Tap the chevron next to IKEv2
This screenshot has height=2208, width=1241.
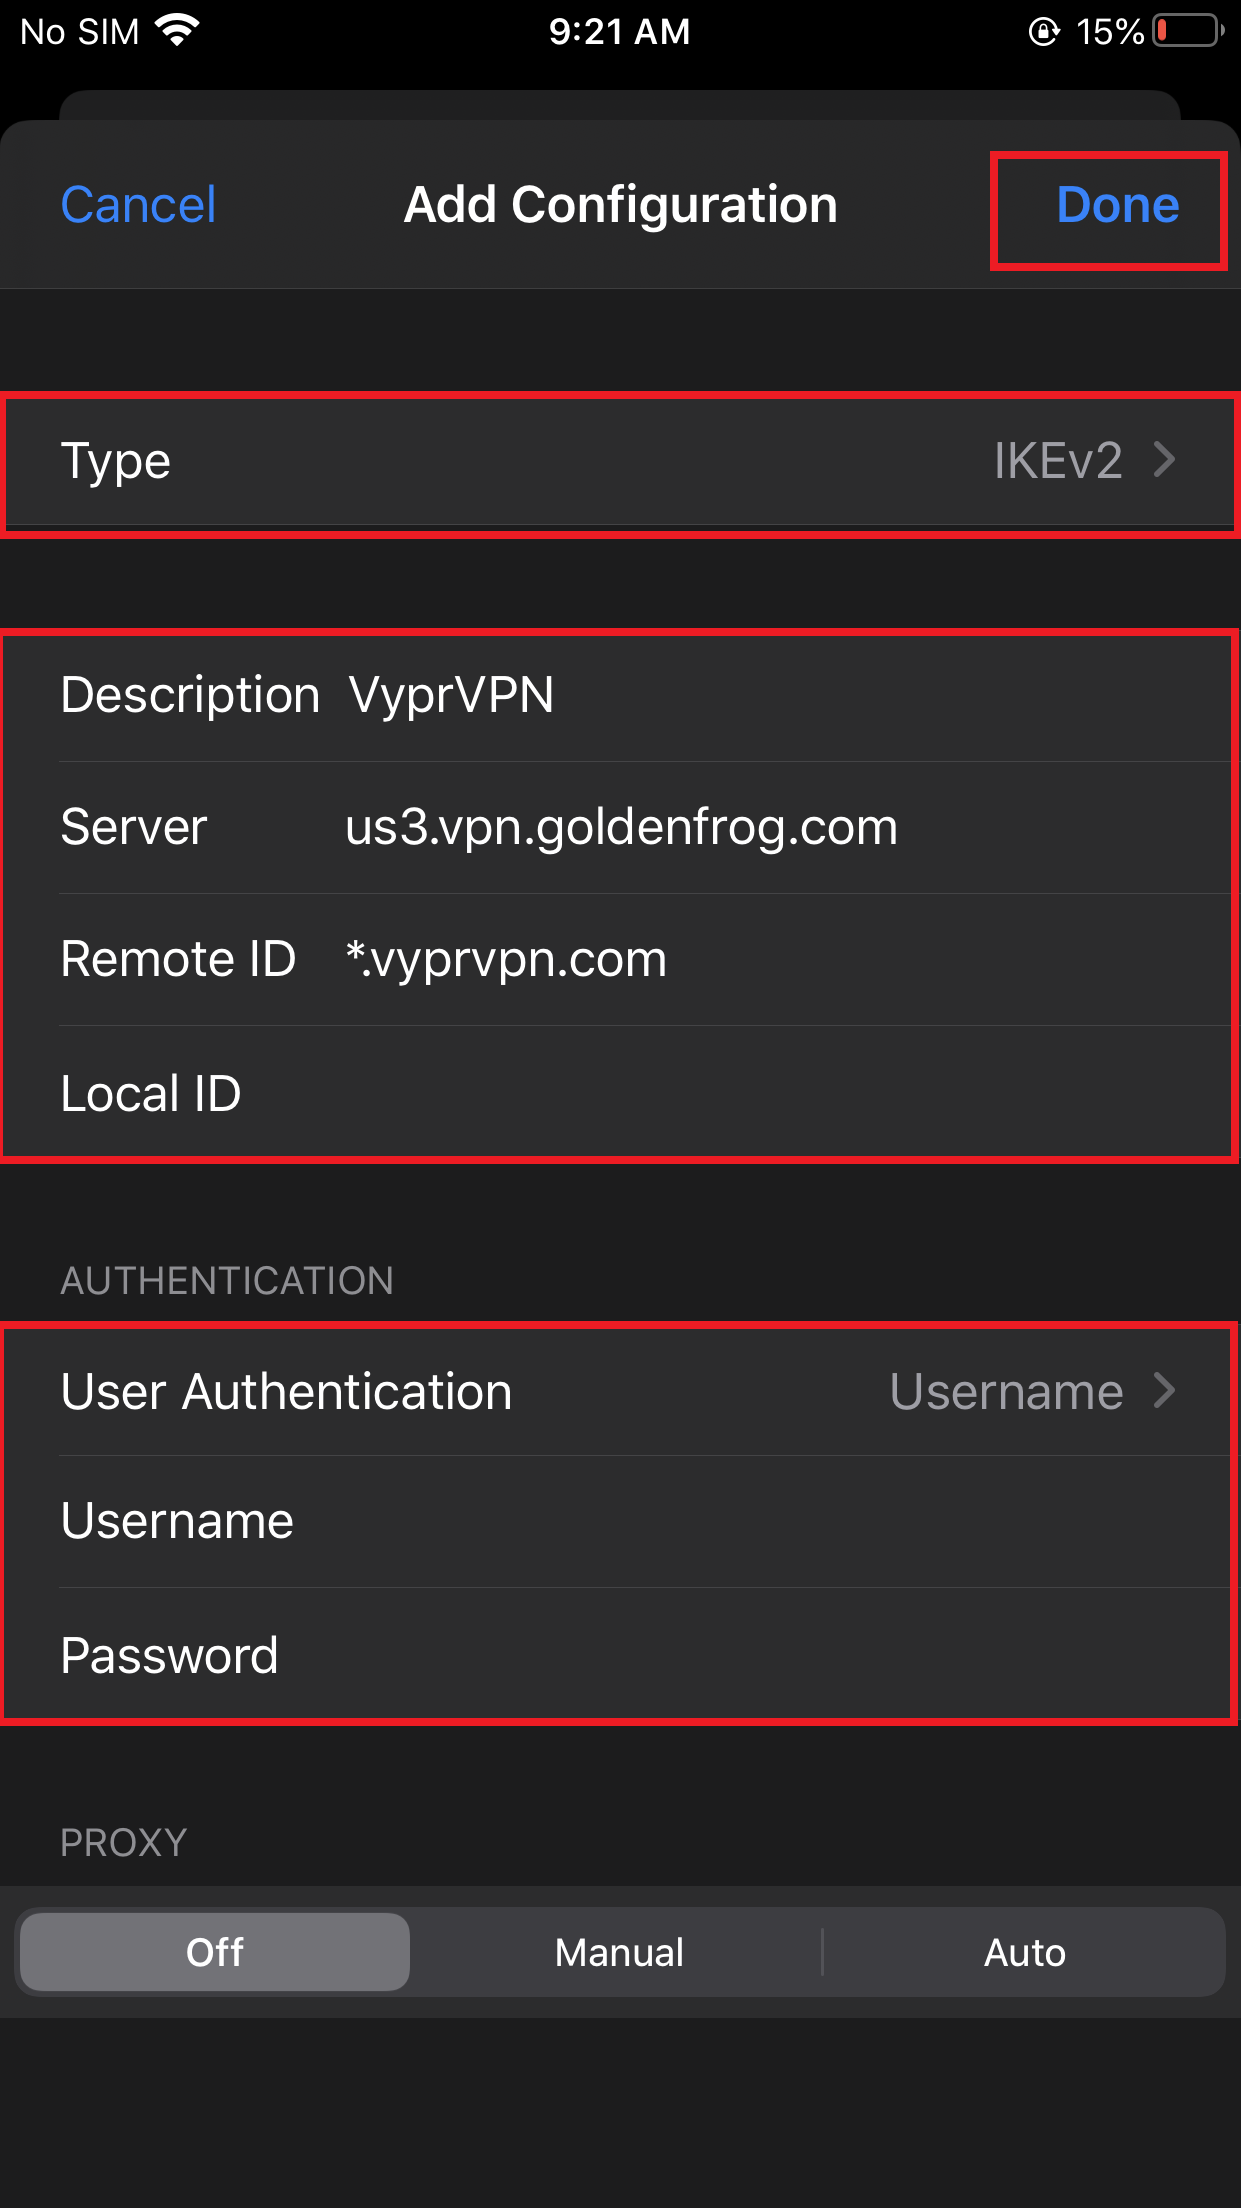point(1164,460)
